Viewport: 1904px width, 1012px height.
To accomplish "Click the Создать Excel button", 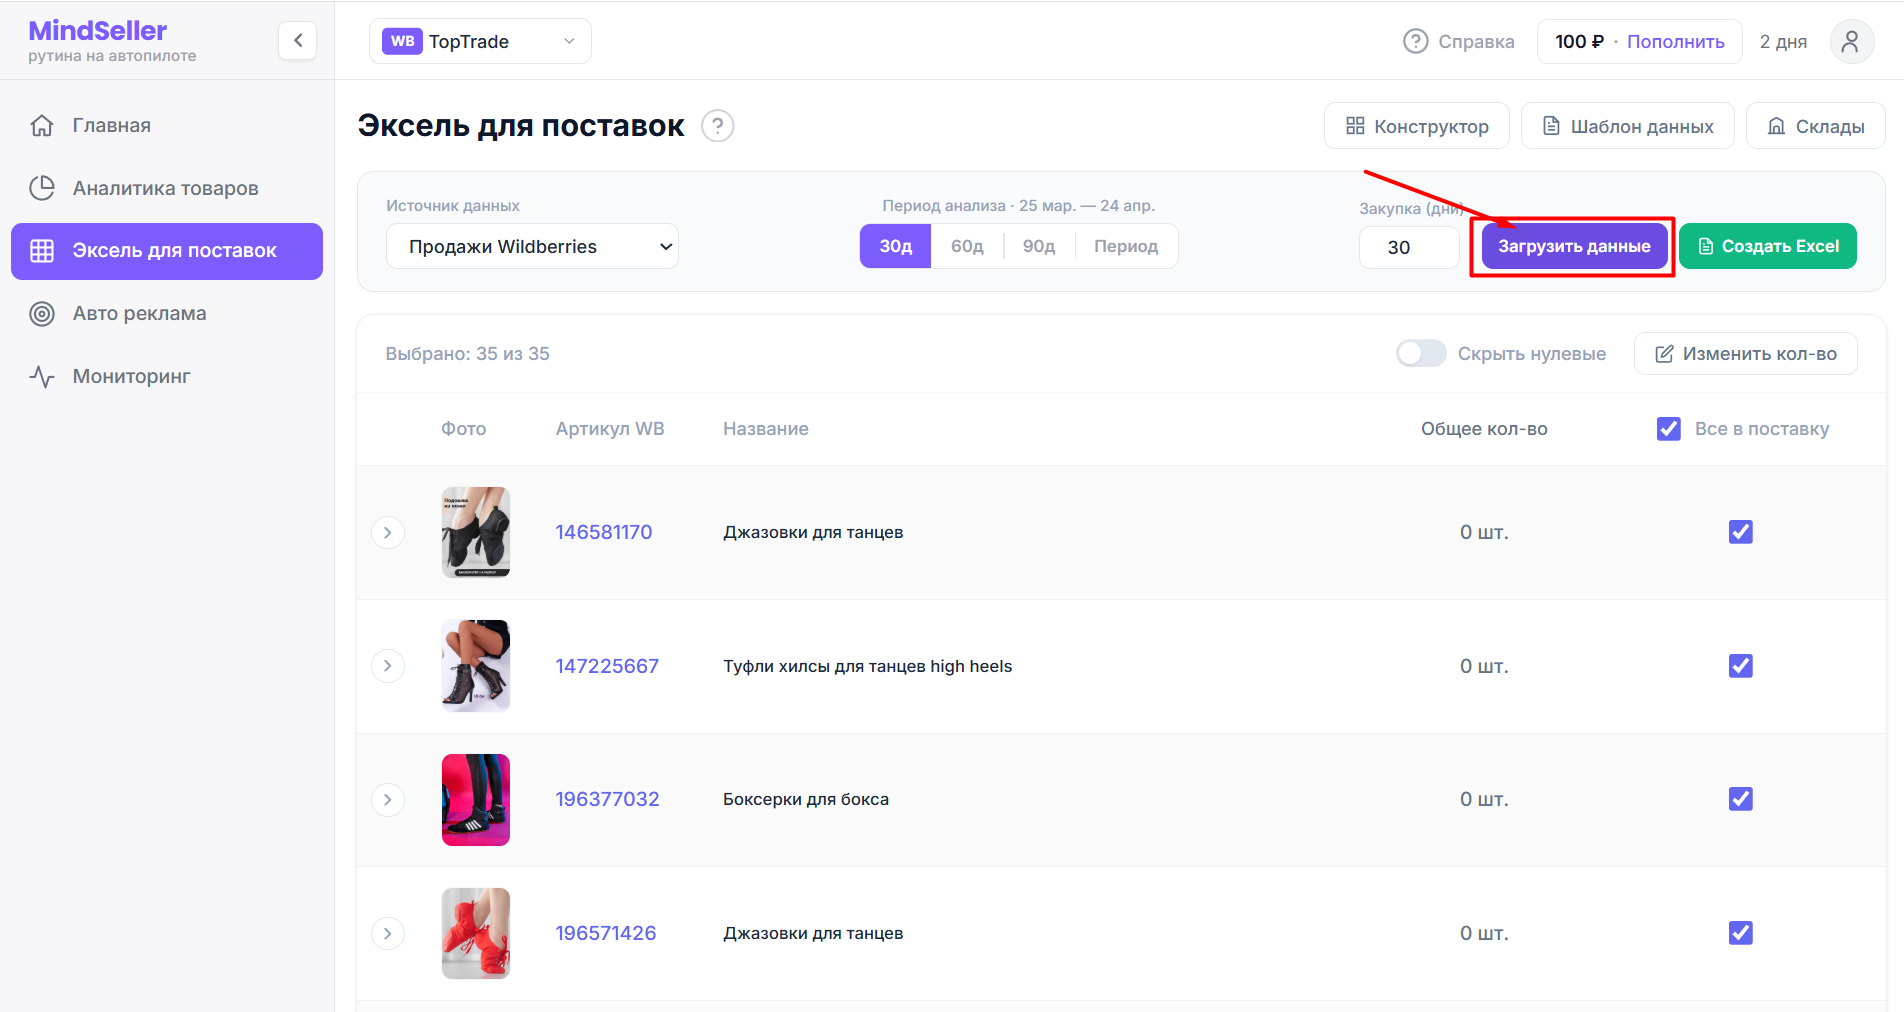I will point(1768,246).
